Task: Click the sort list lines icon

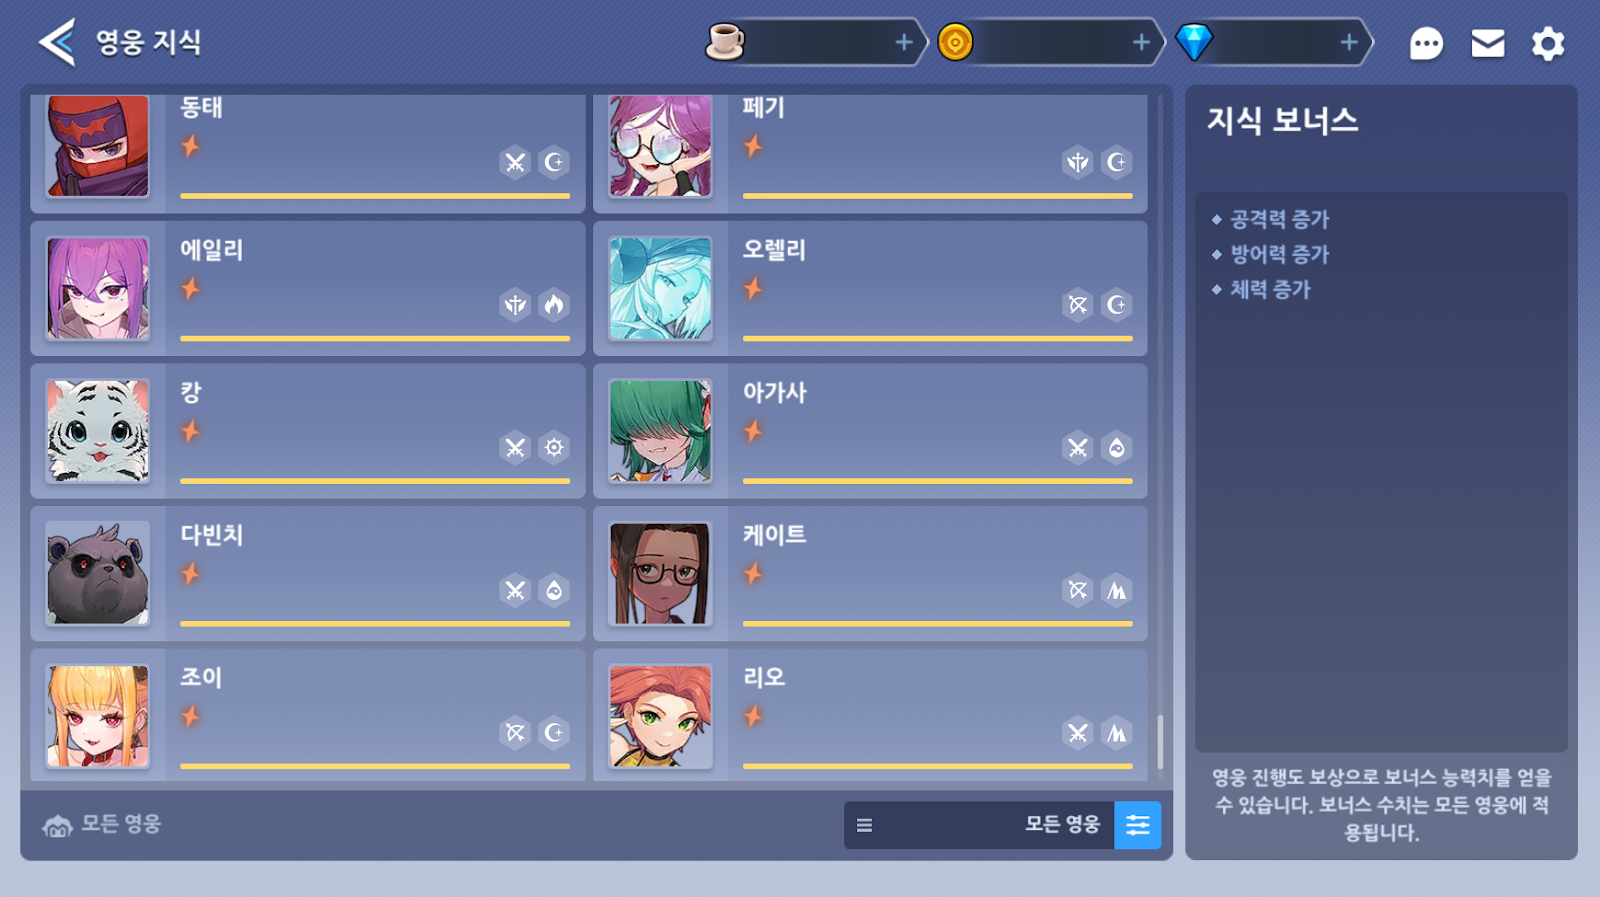Action: pos(865,825)
